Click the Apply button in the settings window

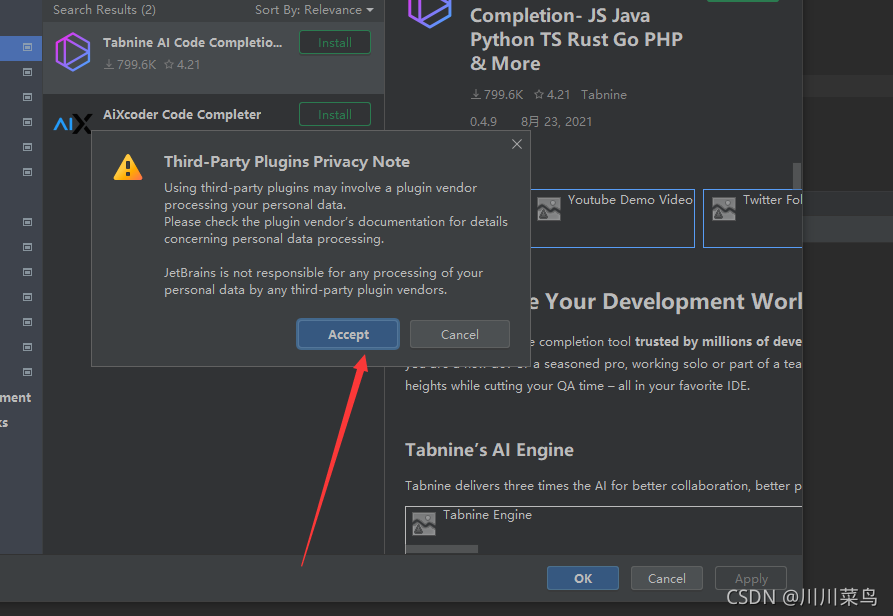click(751, 578)
